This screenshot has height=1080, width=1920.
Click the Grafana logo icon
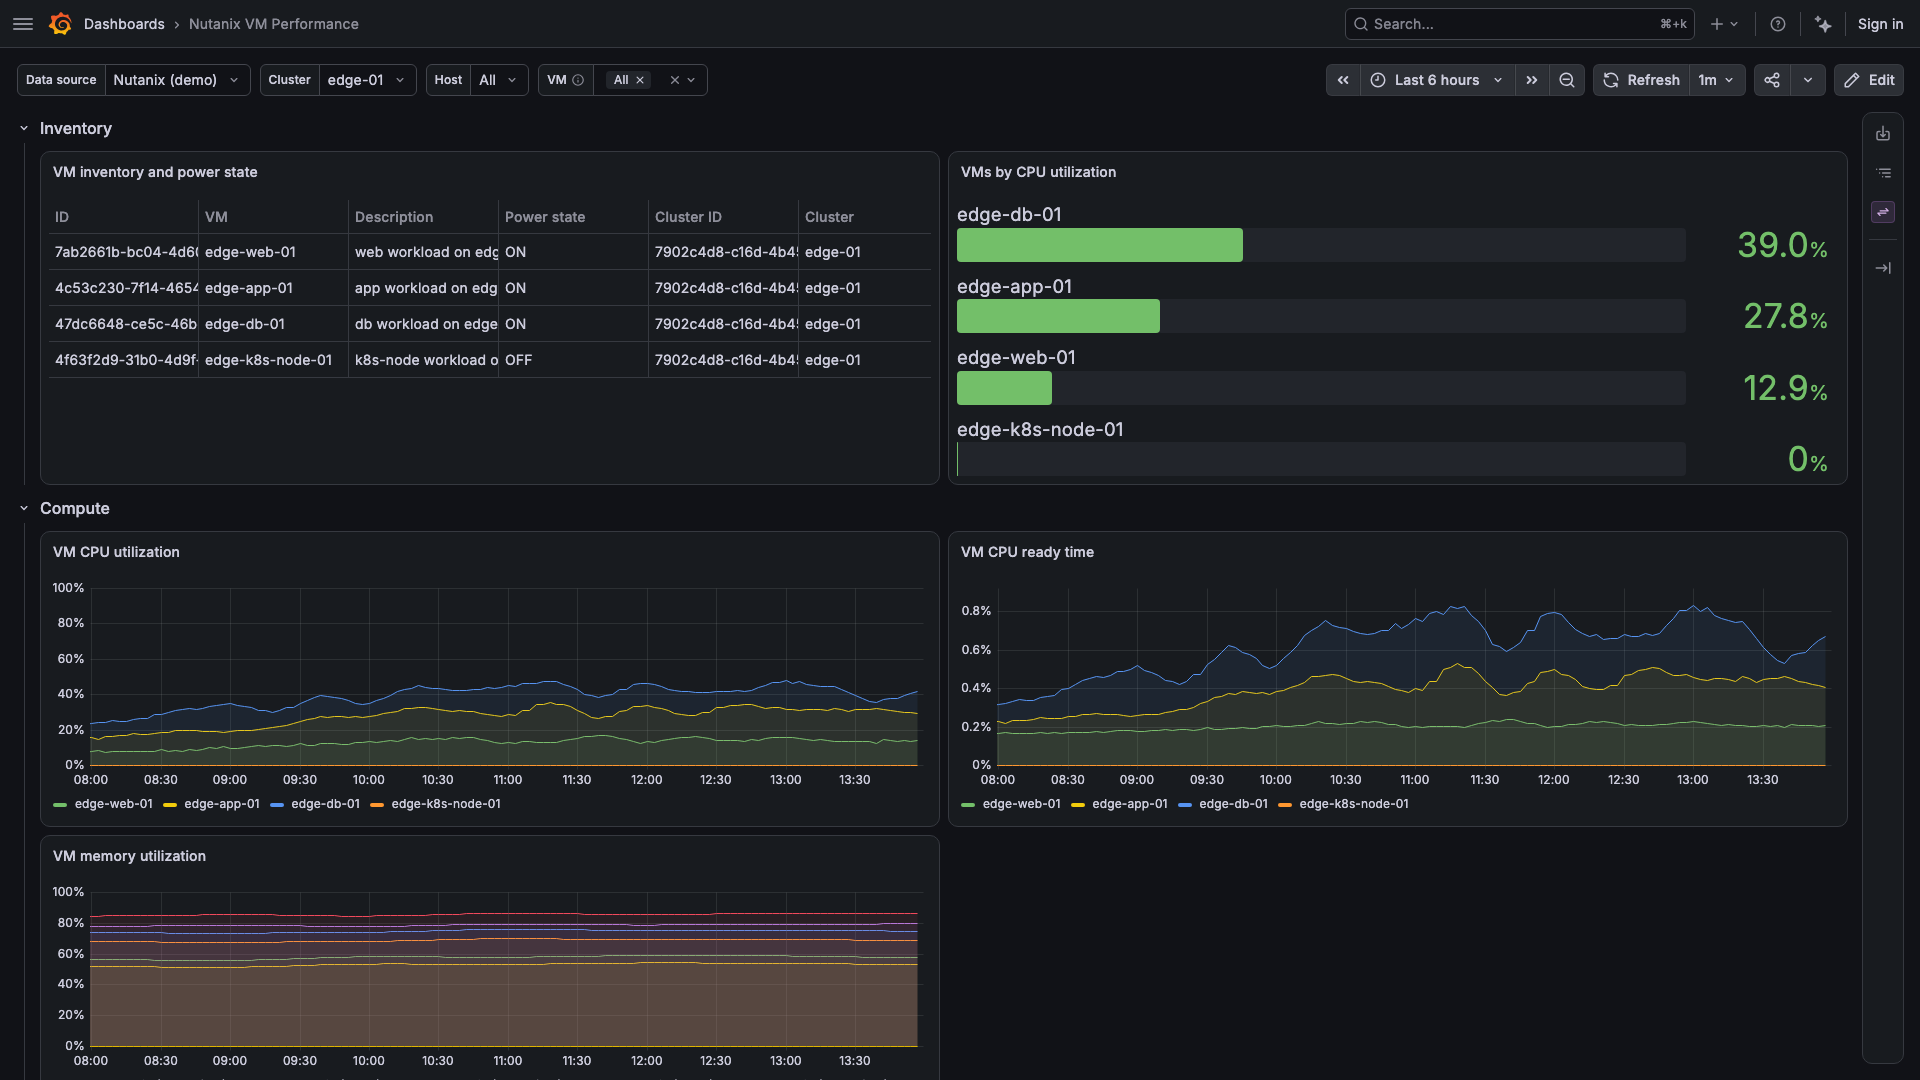point(60,24)
